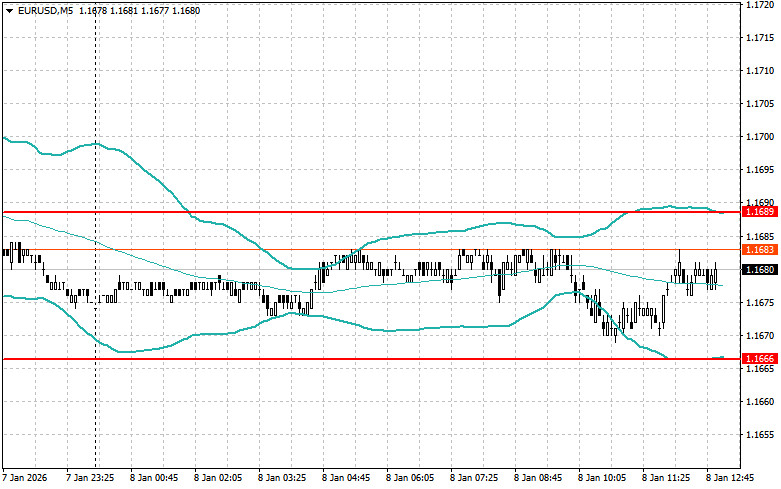Click the 8 Jan 02:05 time label
The height and width of the screenshot is (489, 781).
pos(218,478)
